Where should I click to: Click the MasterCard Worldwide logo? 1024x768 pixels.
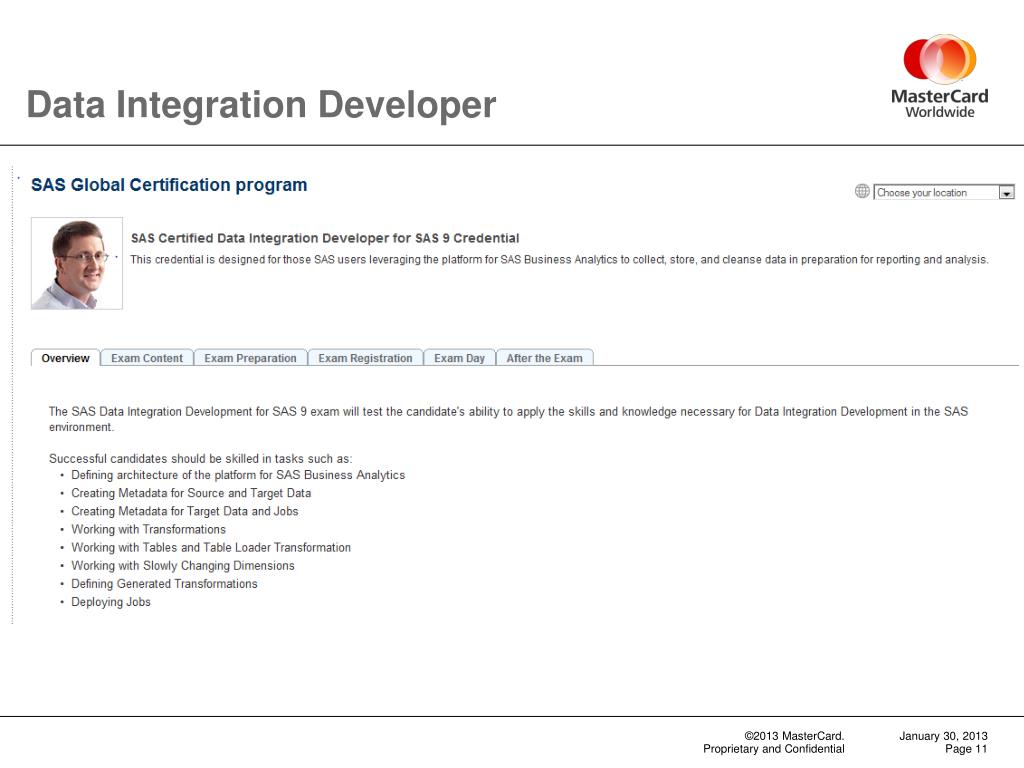(x=940, y=76)
